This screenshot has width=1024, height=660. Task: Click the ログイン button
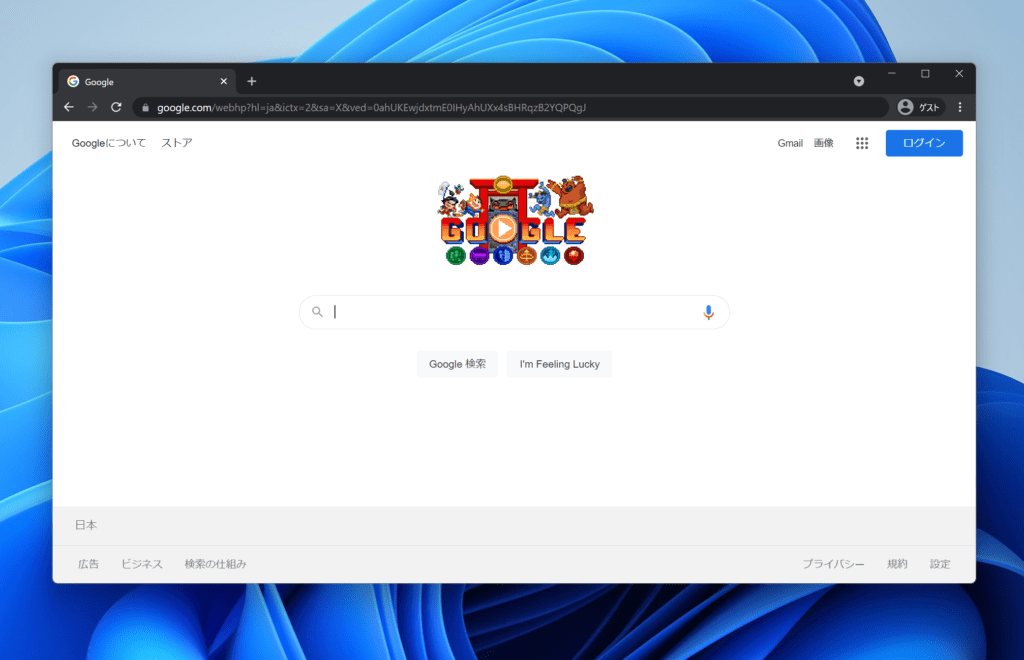click(924, 143)
